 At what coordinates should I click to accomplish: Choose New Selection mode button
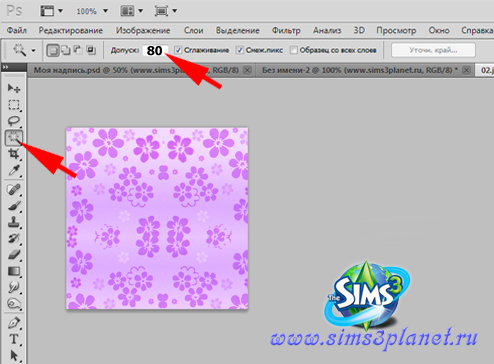click(53, 50)
